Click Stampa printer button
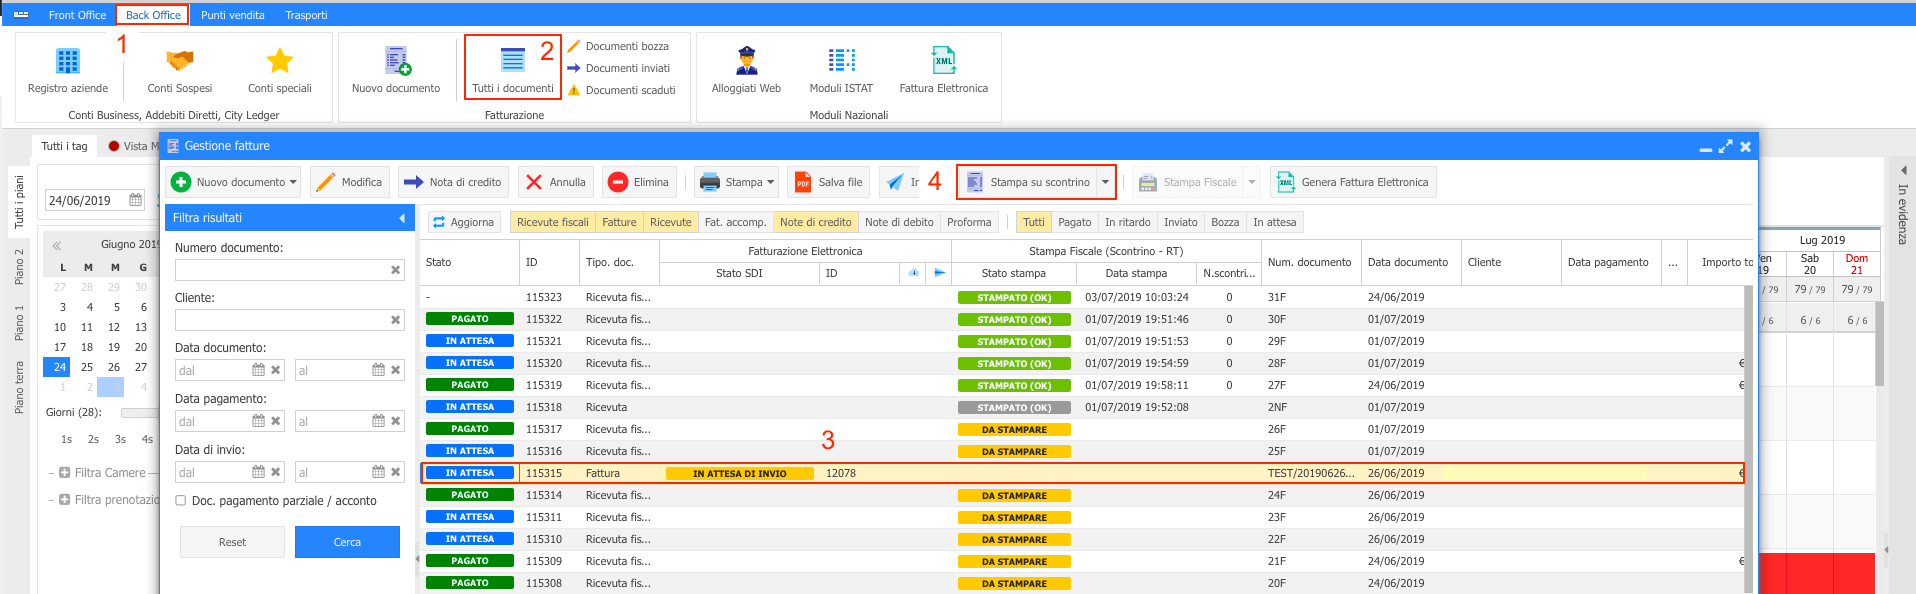This screenshot has width=1916, height=594. pos(730,182)
